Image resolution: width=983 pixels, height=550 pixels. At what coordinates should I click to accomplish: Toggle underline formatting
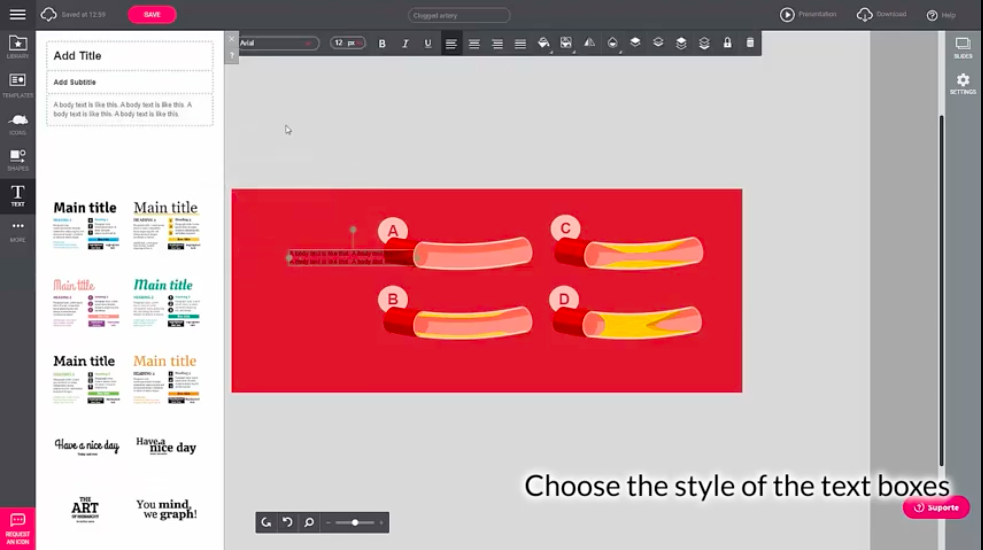[x=428, y=43]
